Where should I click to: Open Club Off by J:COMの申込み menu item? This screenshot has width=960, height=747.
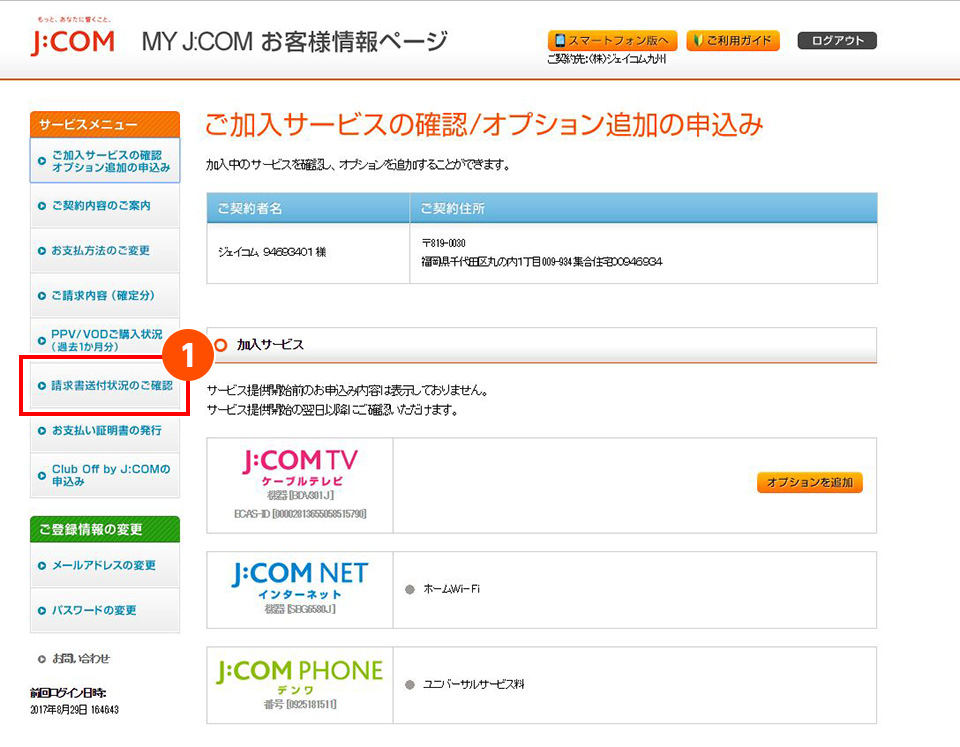coord(105,475)
